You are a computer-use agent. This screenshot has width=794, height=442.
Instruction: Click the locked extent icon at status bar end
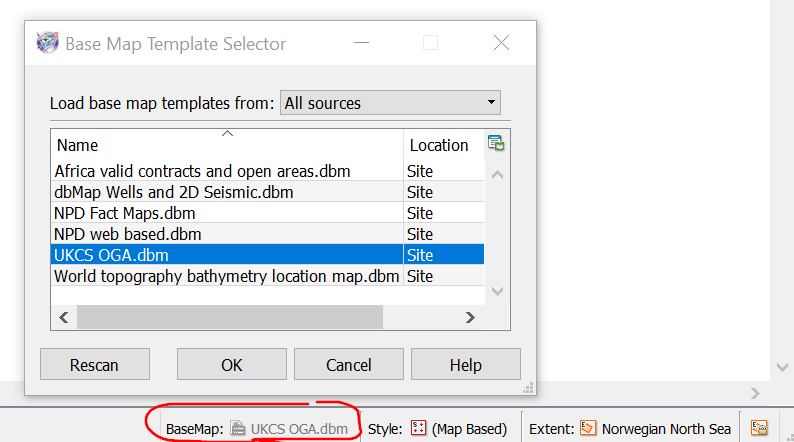coord(759,428)
